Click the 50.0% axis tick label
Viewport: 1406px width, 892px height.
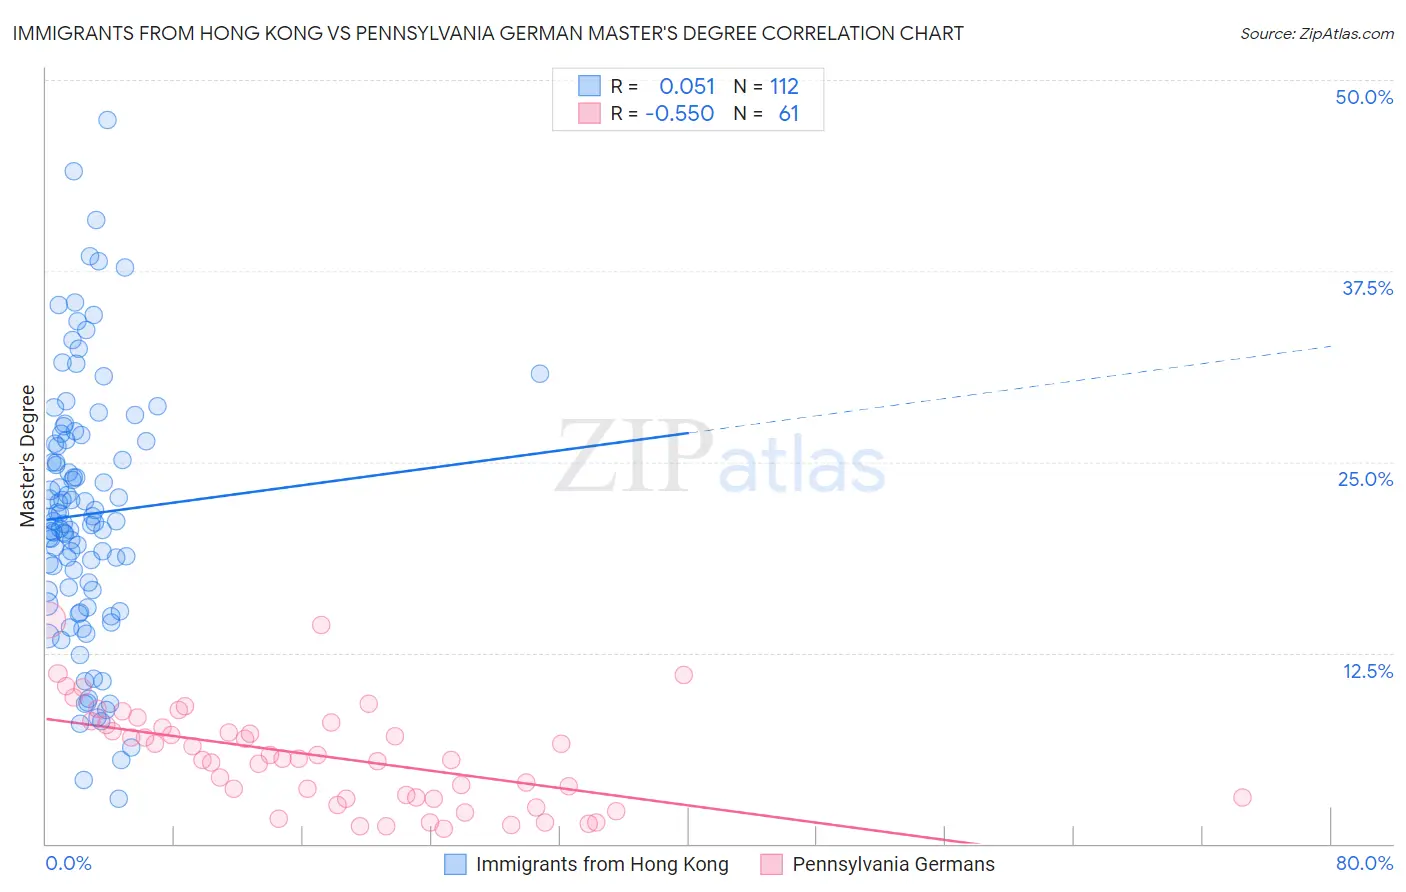[x=1364, y=97]
